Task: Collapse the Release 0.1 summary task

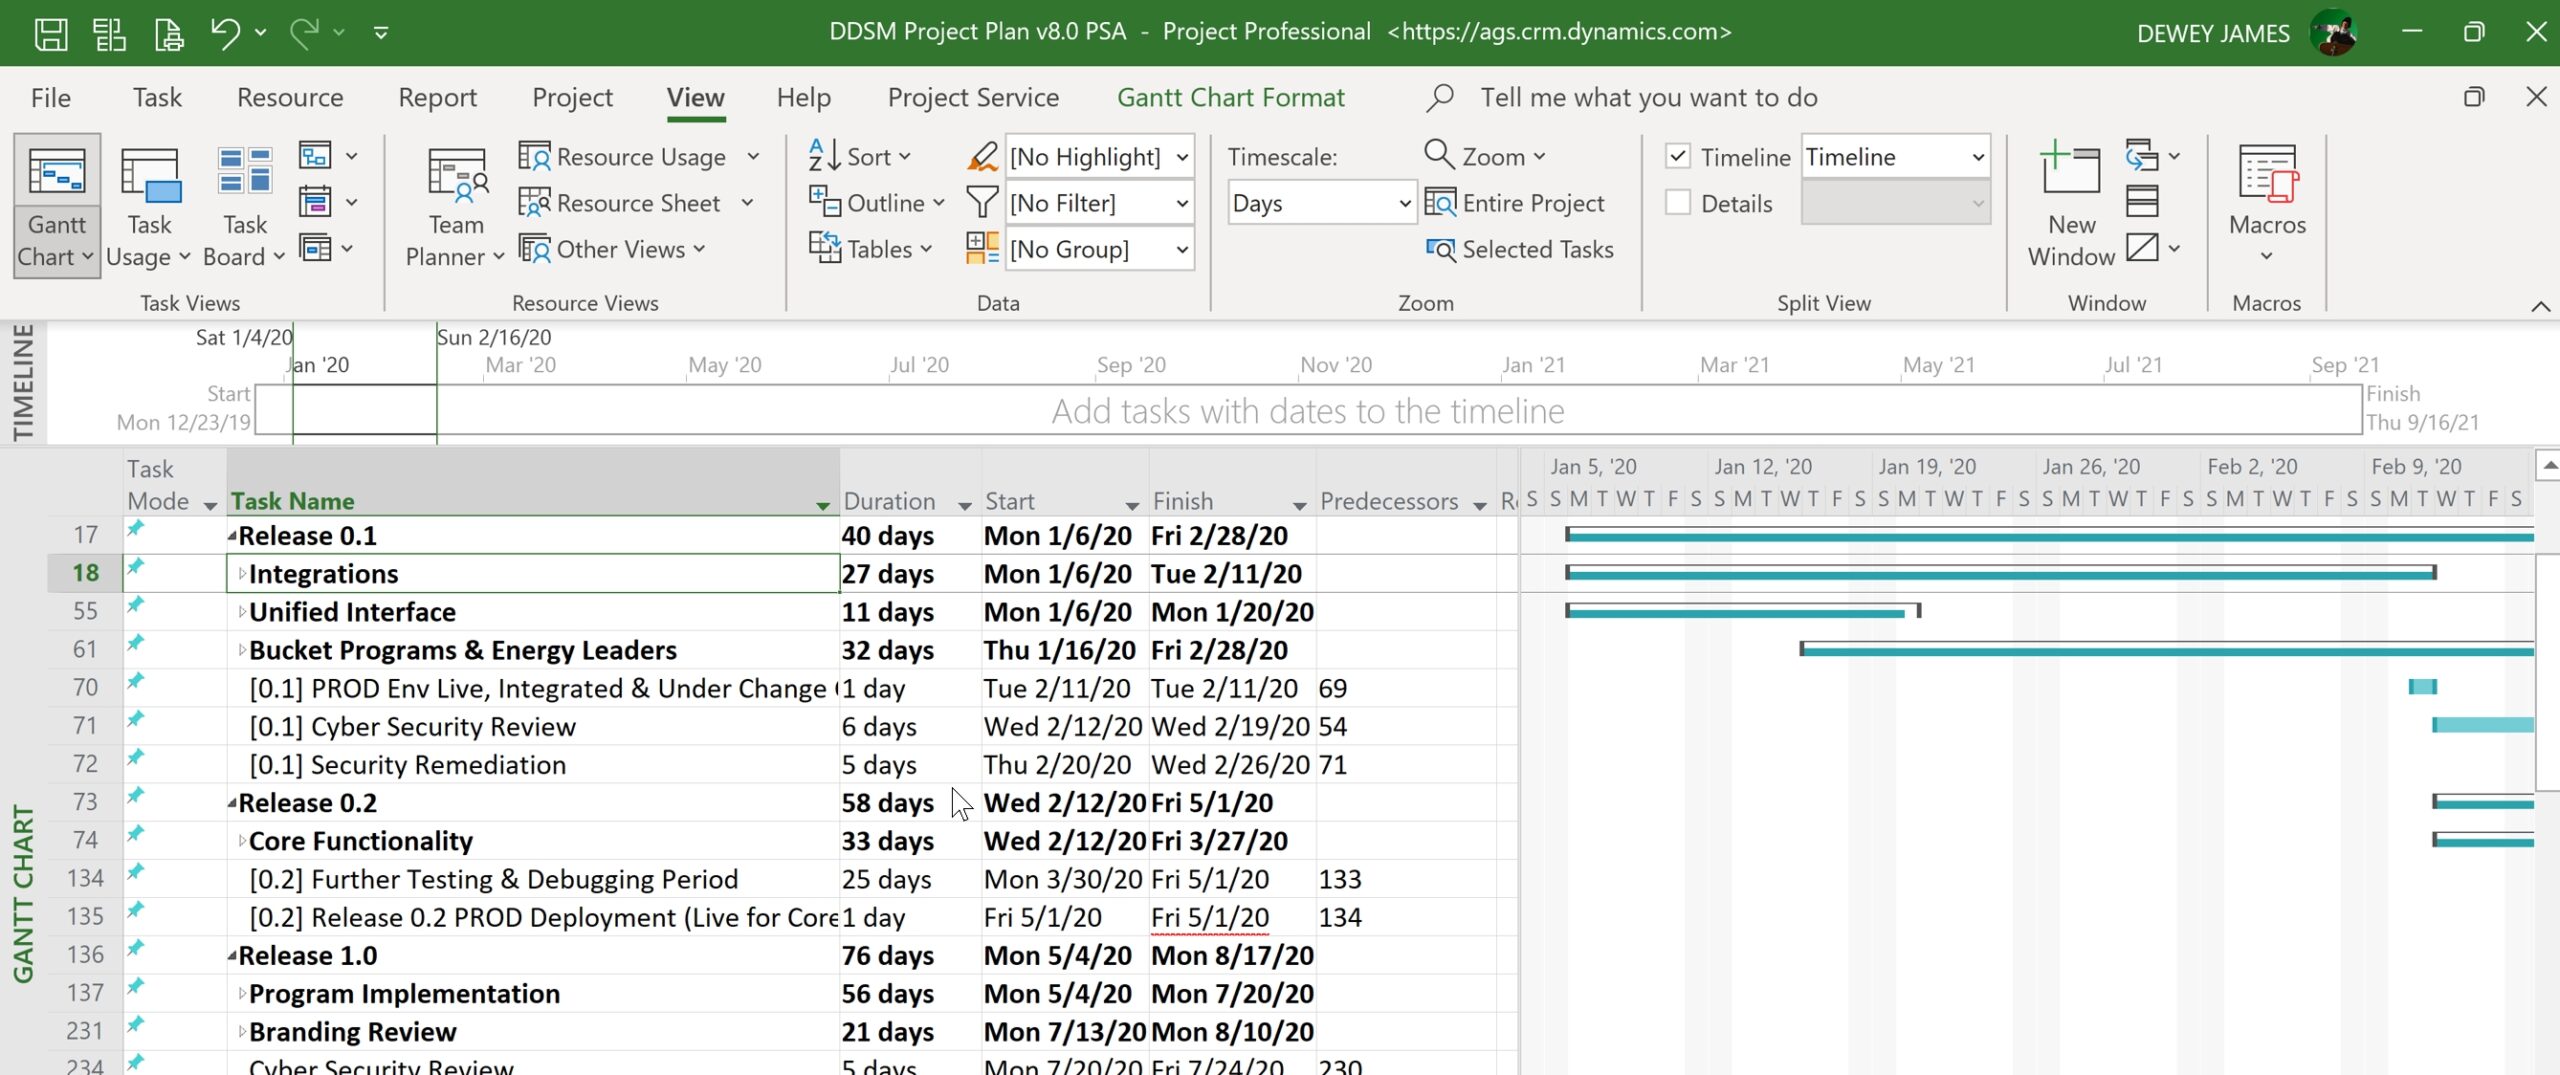Action: click(x=232, y=536)
